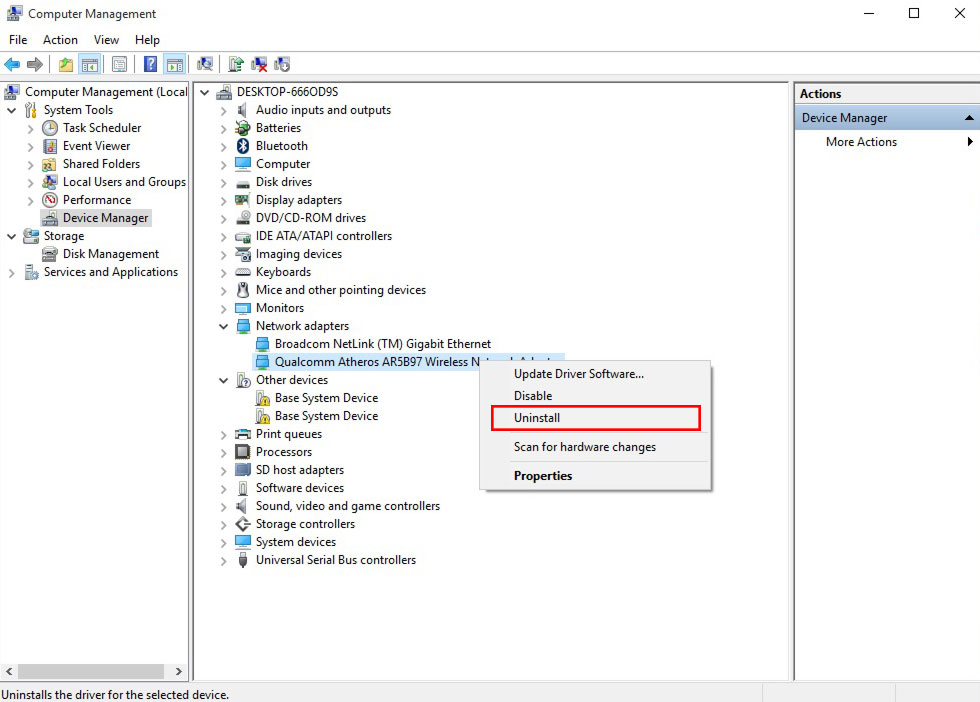Select Qualcomm Atheros AR5B97 Wireless adapter
Image resolution: width=980 pixels, height=702 pixels.
[378, 362]
